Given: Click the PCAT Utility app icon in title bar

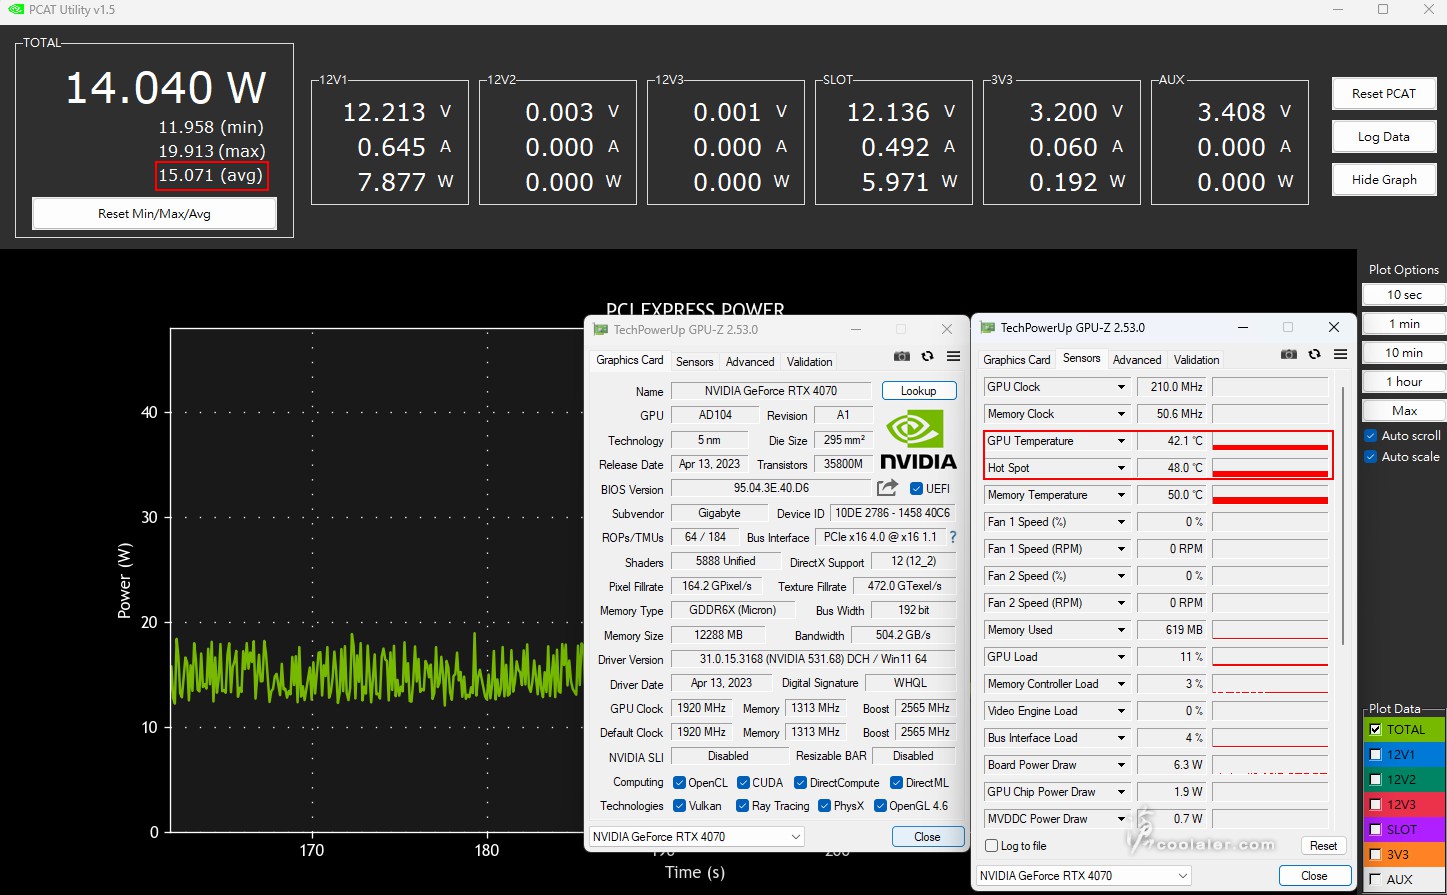Looking at the screenshot, I should click(x=15, y=9).
